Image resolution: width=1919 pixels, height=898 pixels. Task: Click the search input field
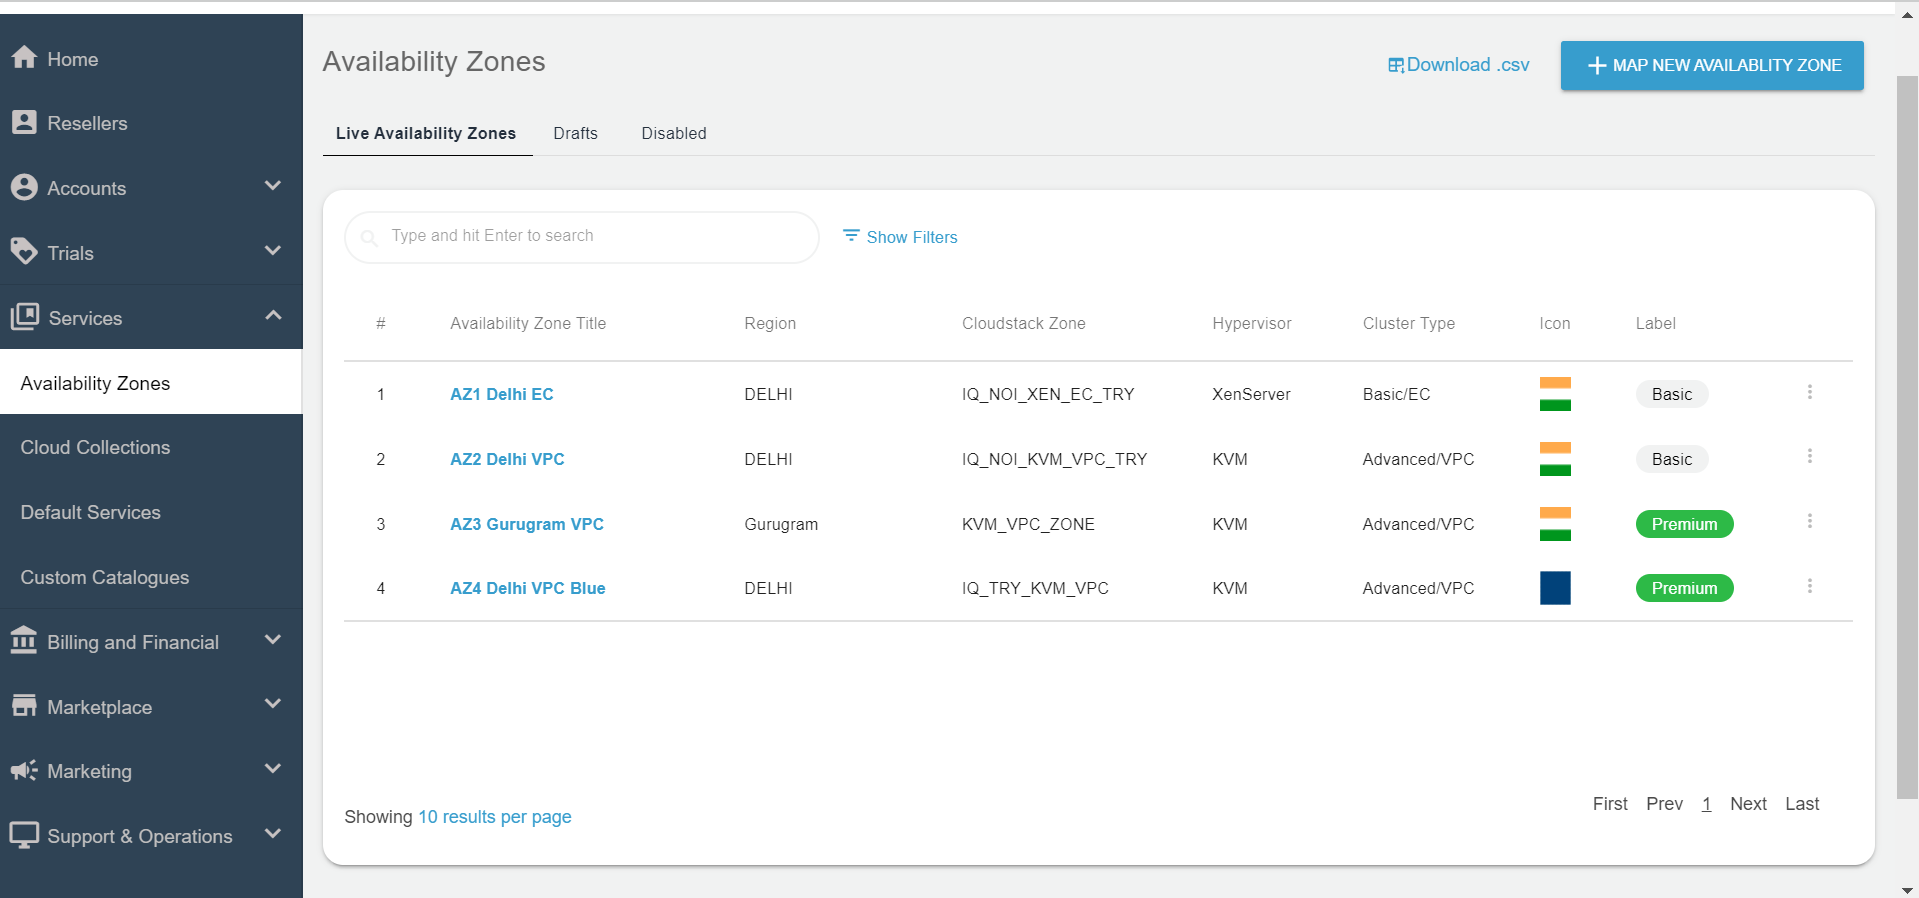point(590,236)
